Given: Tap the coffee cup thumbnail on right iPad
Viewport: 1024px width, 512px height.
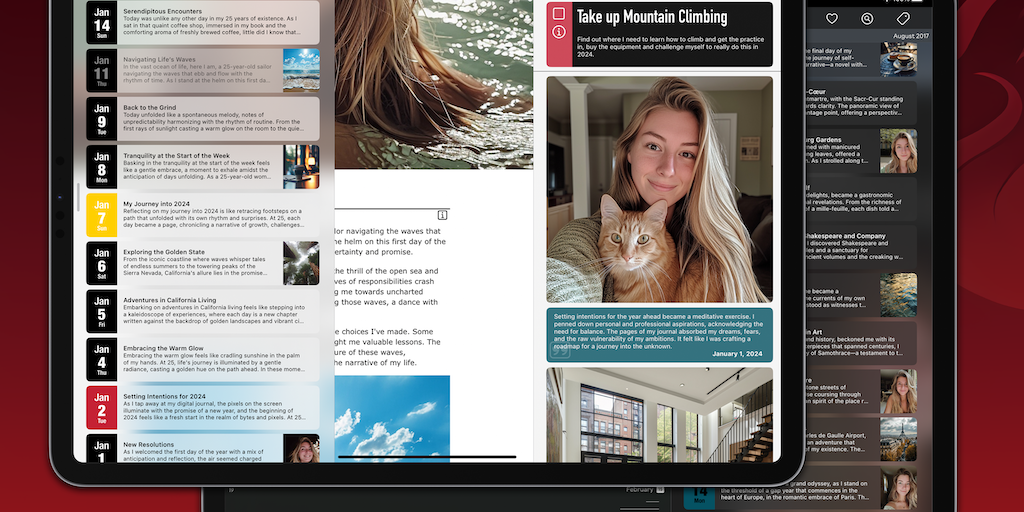Looking at the screenshot, I should point(899,59).
